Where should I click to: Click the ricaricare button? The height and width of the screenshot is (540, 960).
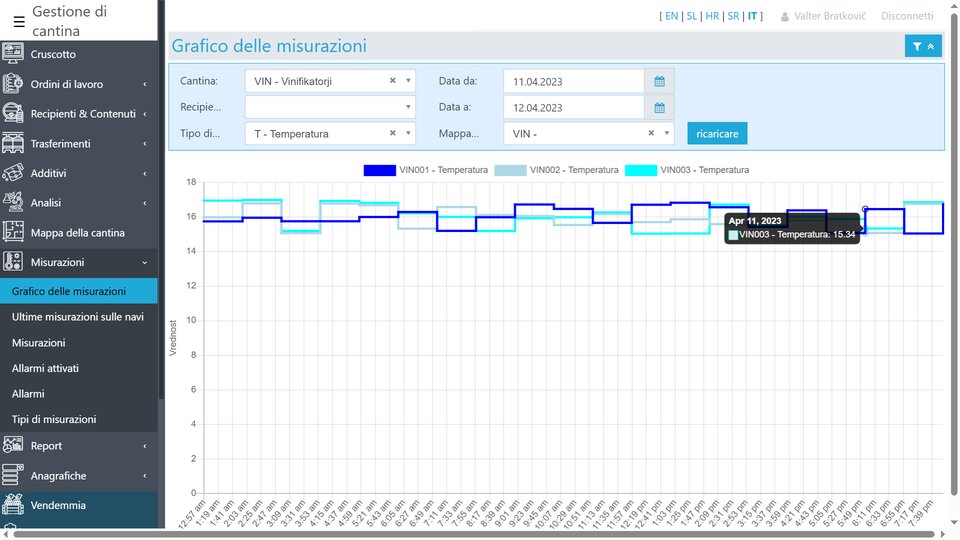(x=717, y=133)
